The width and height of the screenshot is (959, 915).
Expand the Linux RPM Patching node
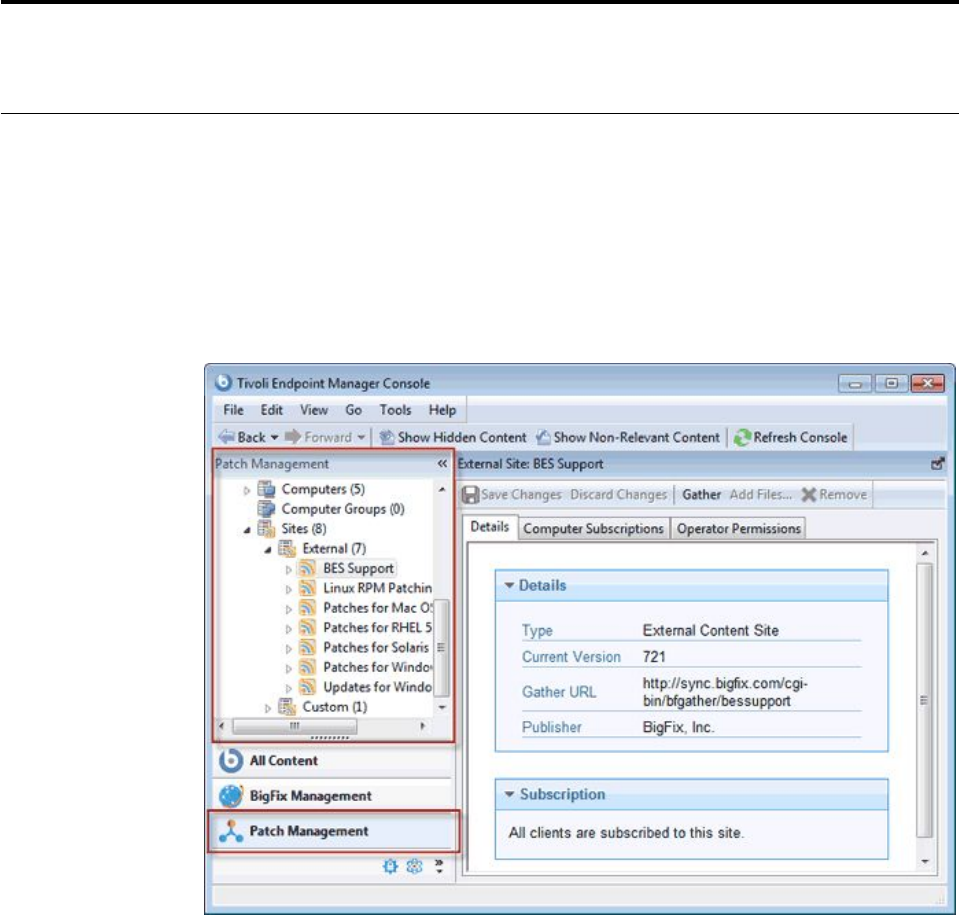pos(289,589)
